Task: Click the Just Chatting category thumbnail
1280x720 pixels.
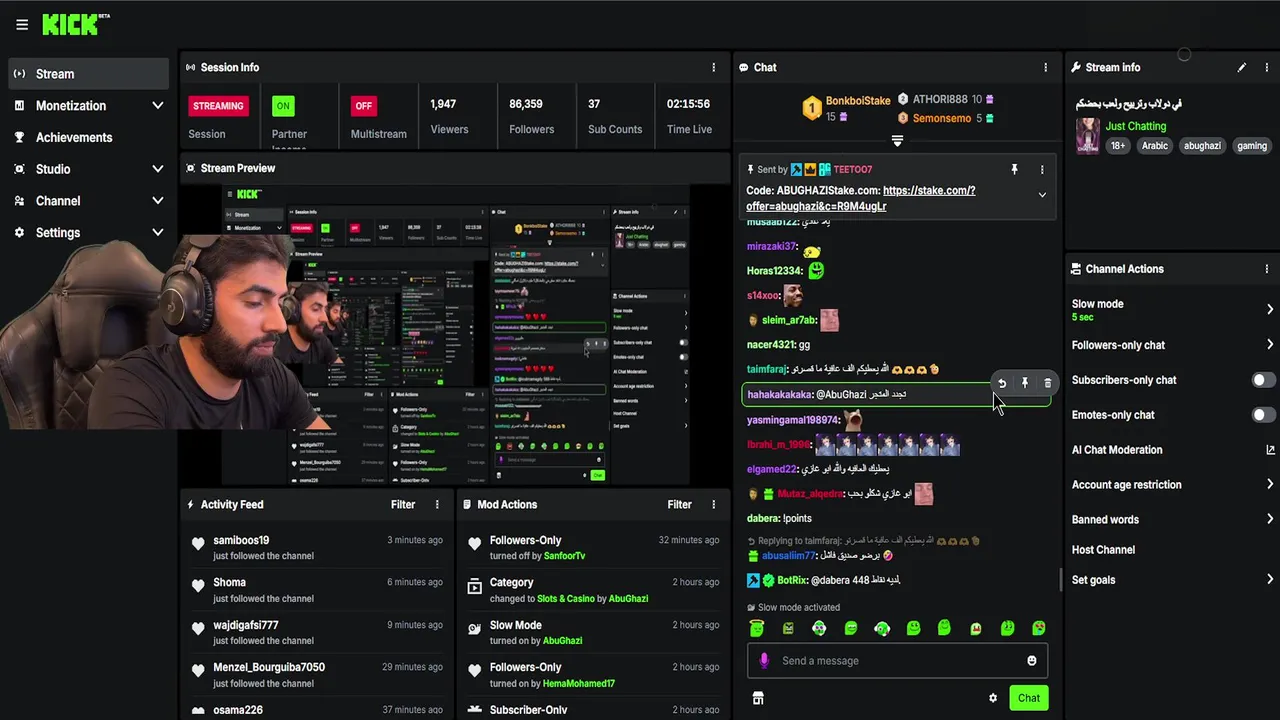Action: tap(1087, 135)
